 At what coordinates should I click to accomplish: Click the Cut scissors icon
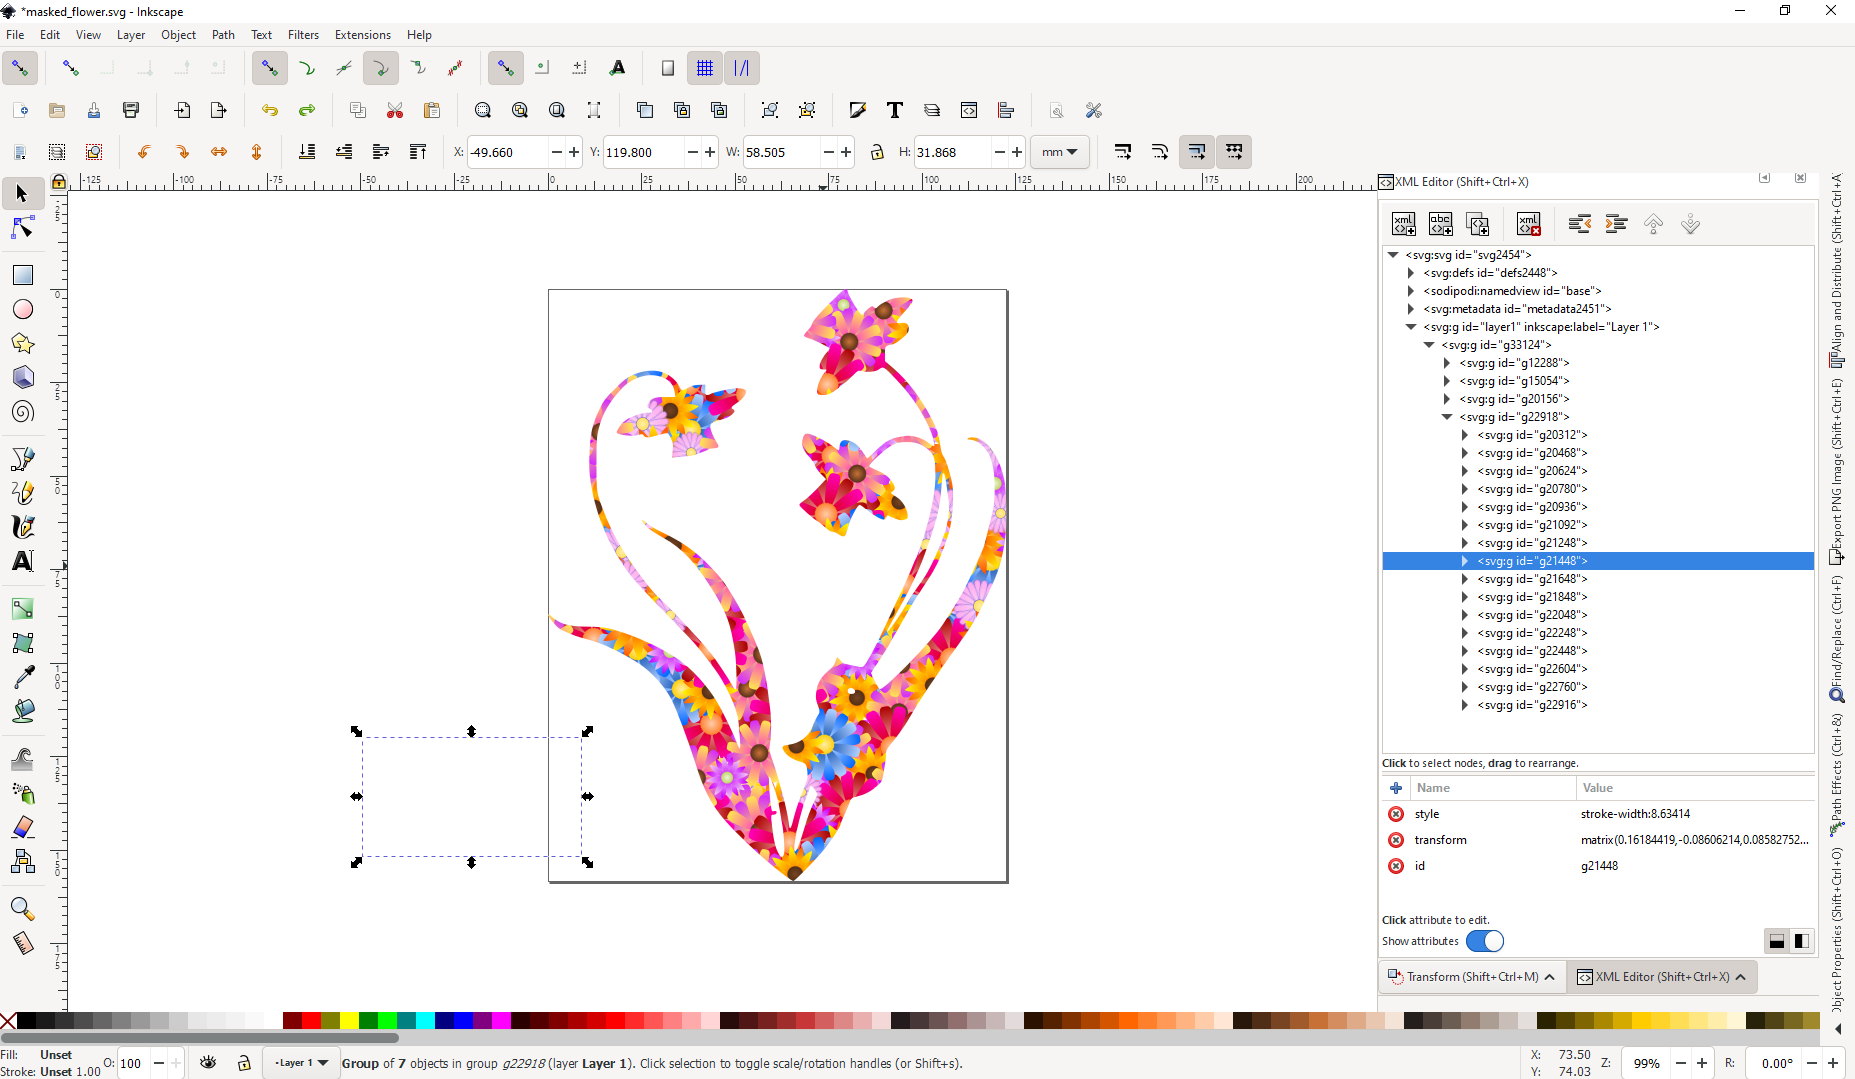395,110
